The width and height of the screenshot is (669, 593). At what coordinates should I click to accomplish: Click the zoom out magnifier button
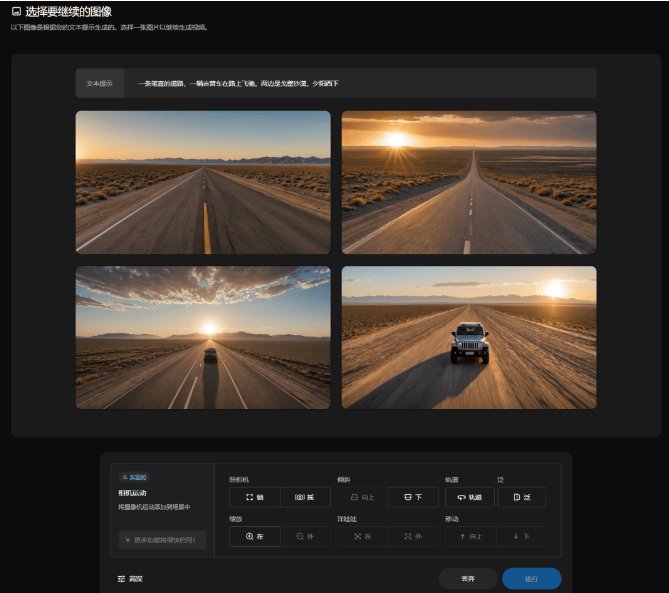306,537
